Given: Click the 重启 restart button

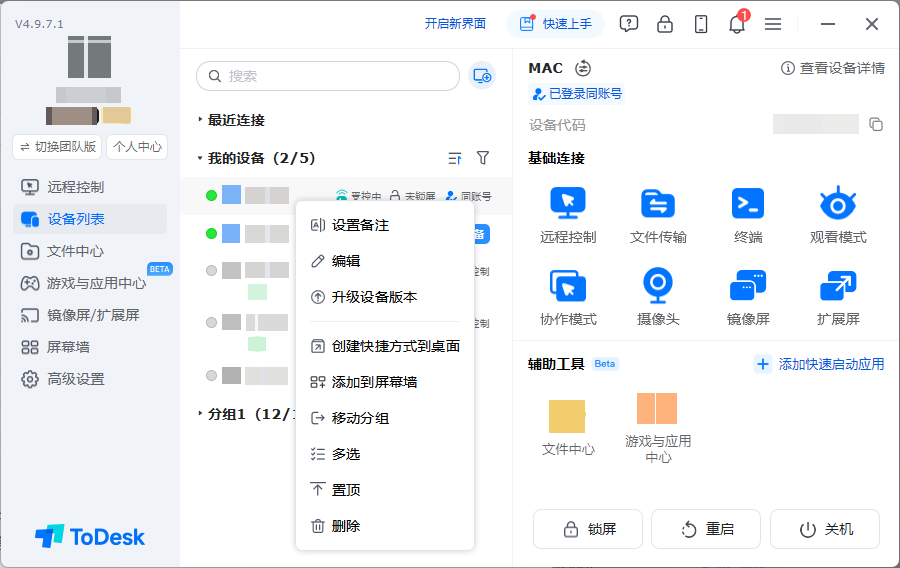Looking at the screenshot, I should coord(706,529).
